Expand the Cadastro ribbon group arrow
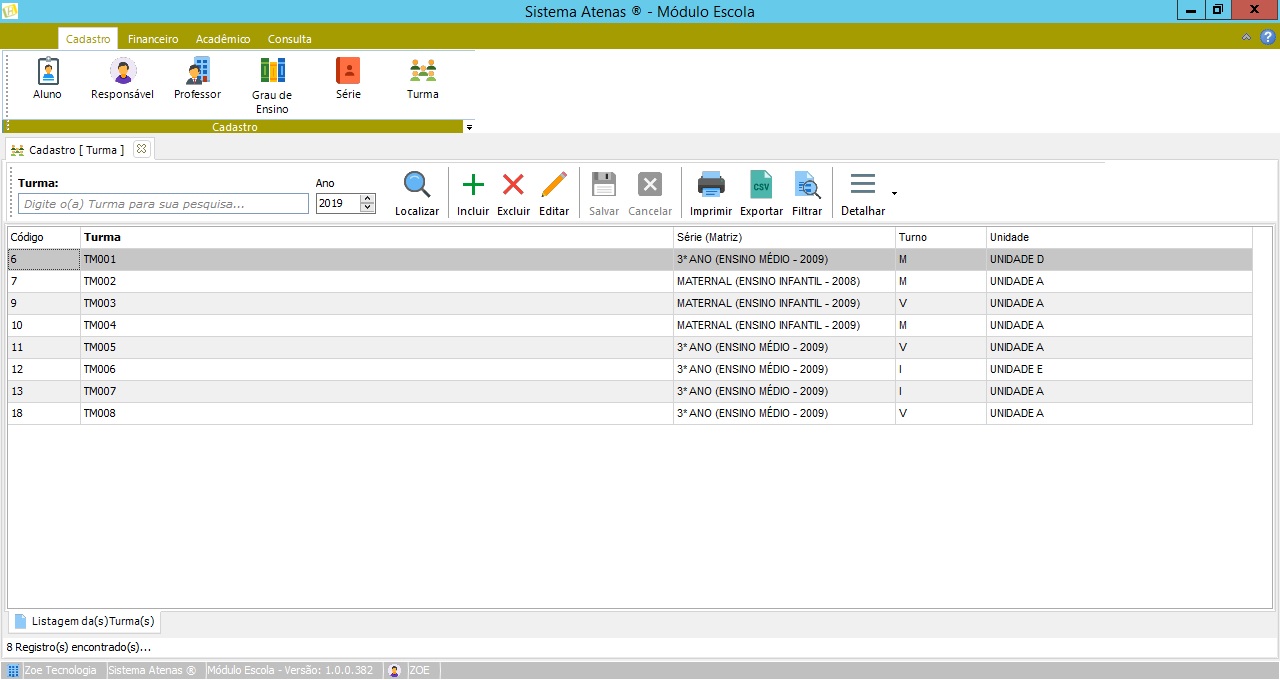 pos(469,127)
